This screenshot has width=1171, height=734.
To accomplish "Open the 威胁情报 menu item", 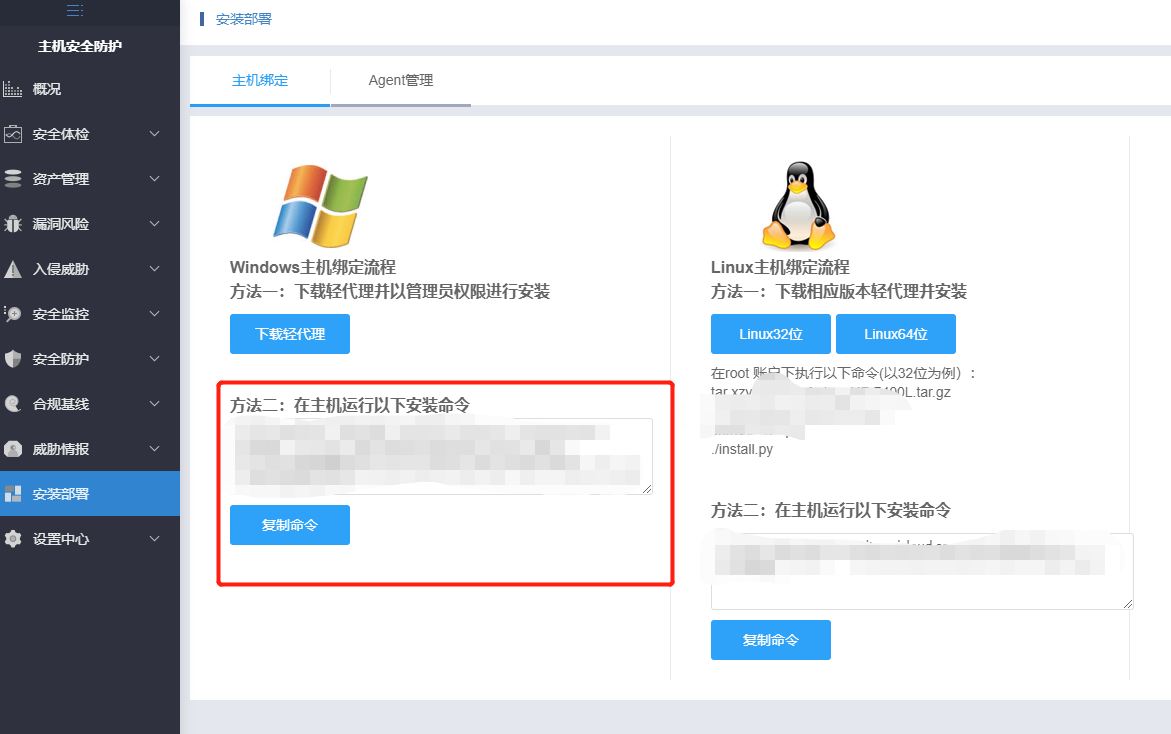I will (x=90, y=449).
